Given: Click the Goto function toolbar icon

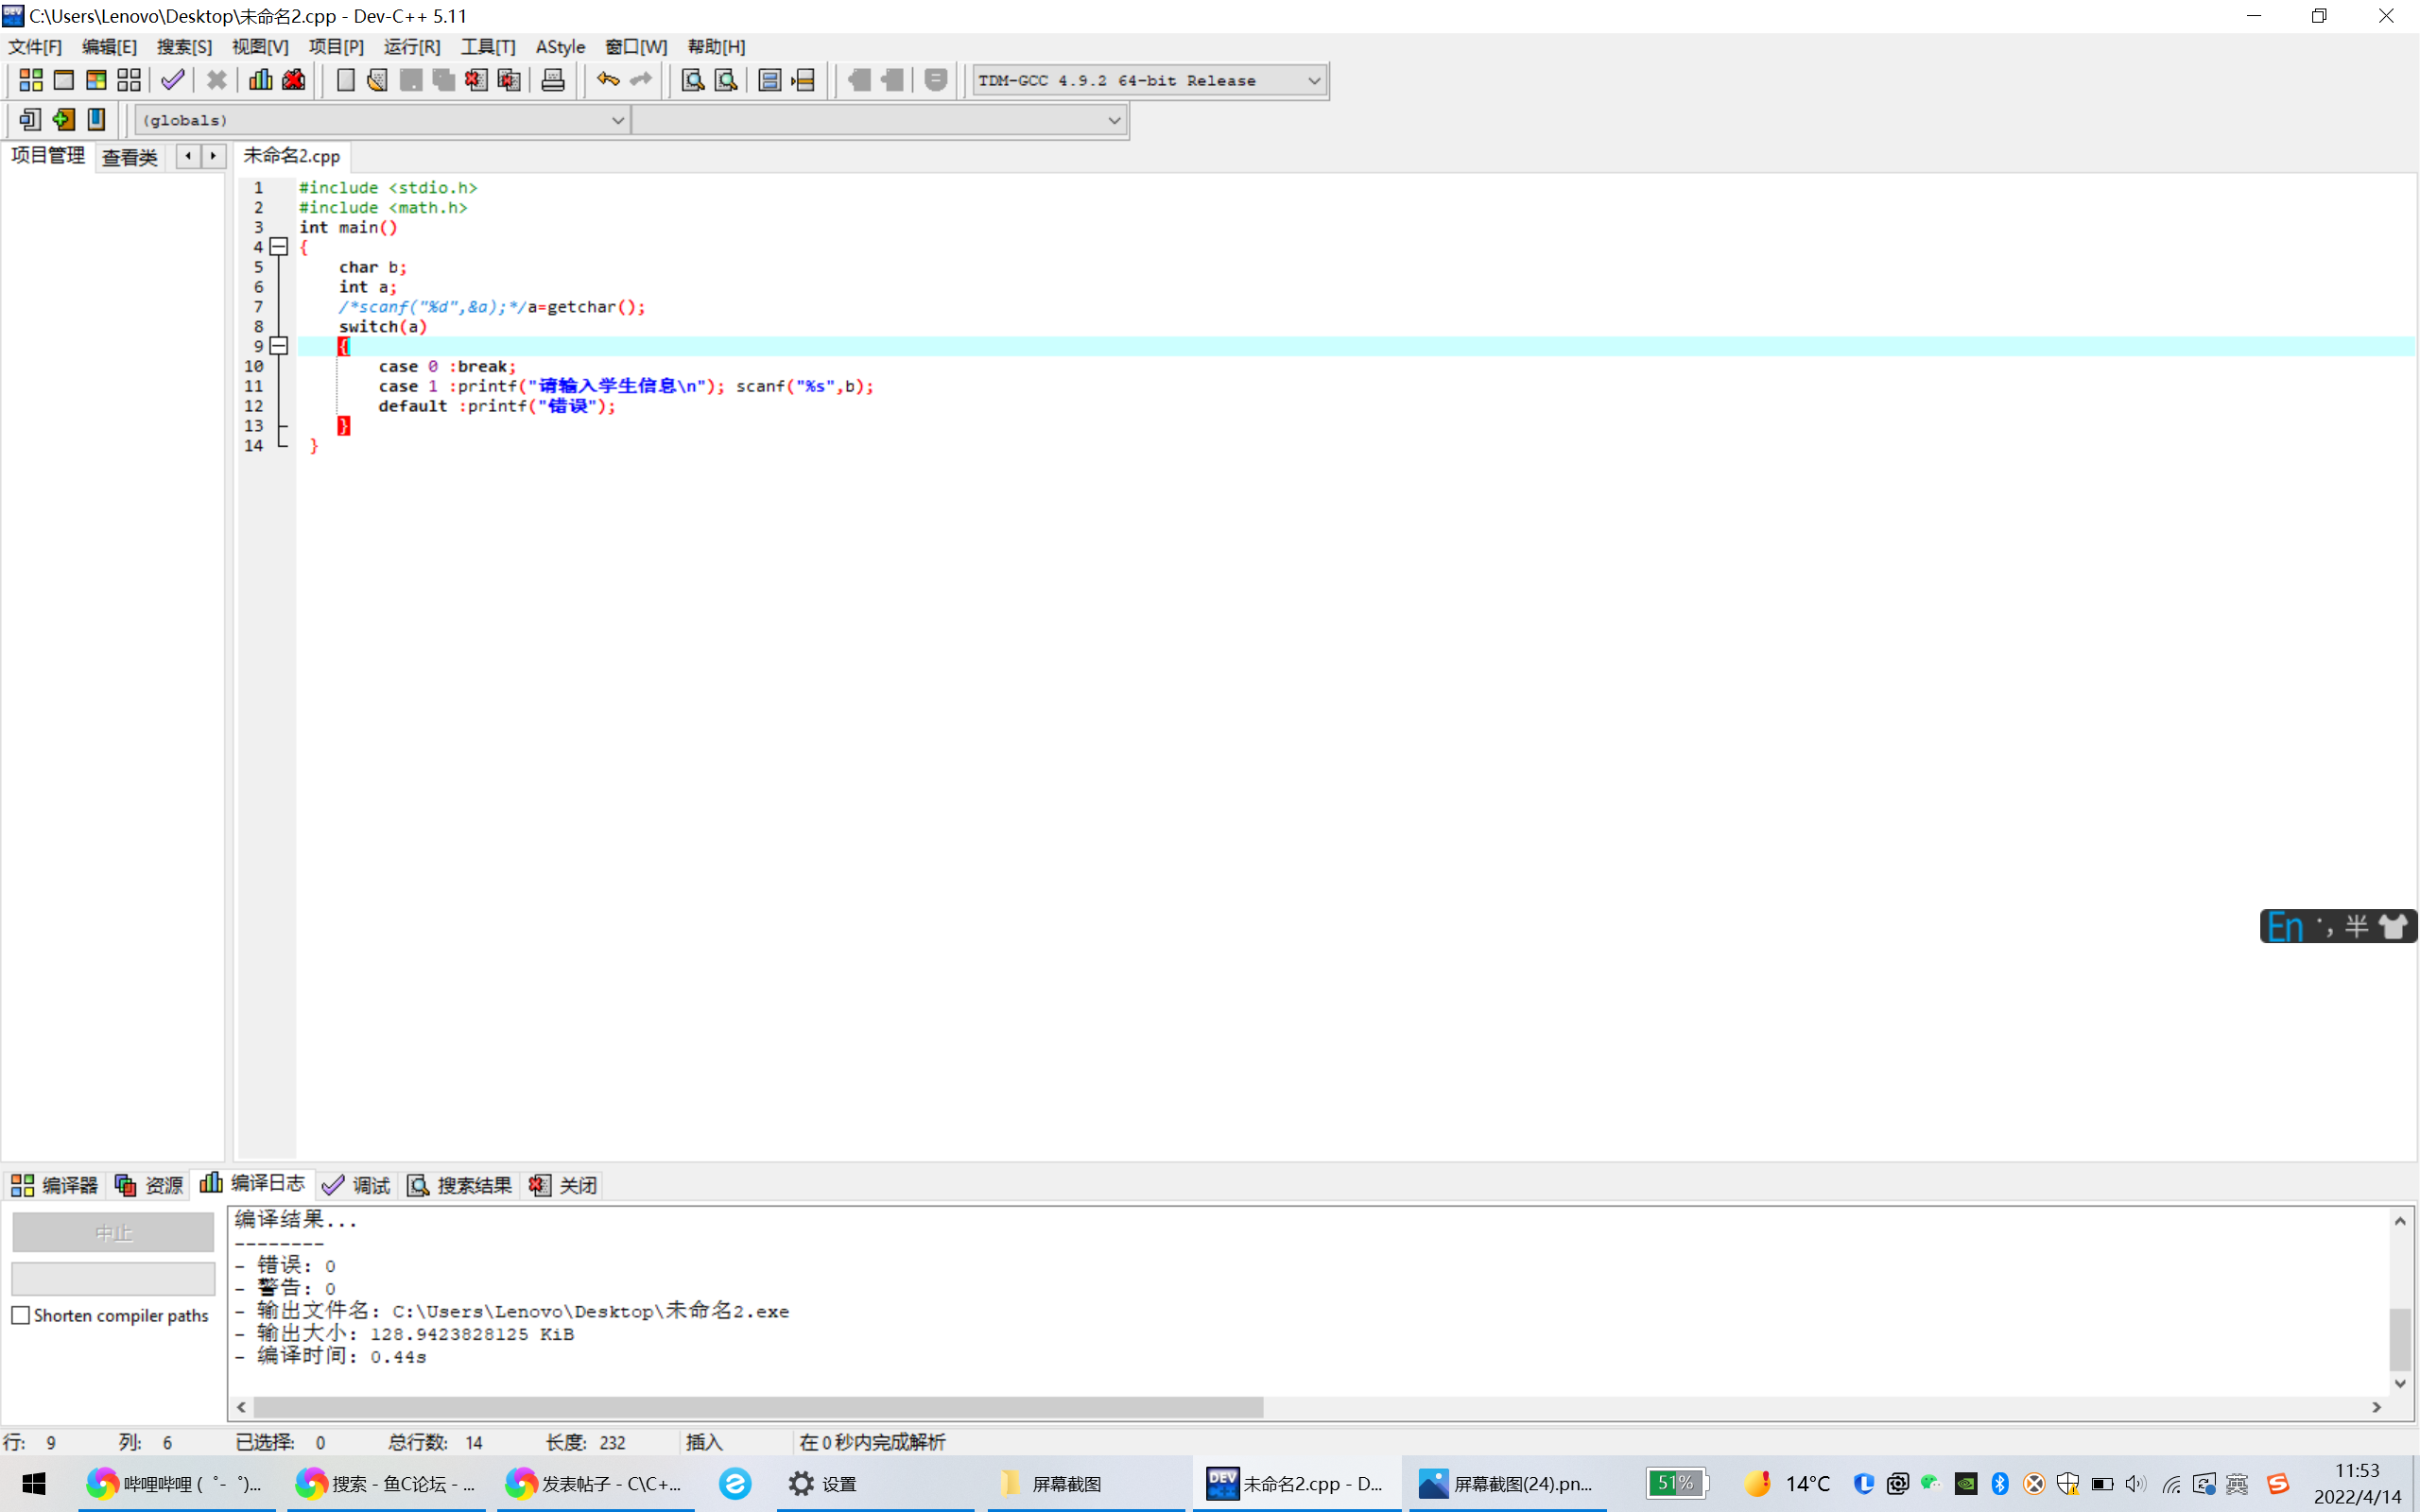Looking at the screenshot, I should click(x=769, y=80).
